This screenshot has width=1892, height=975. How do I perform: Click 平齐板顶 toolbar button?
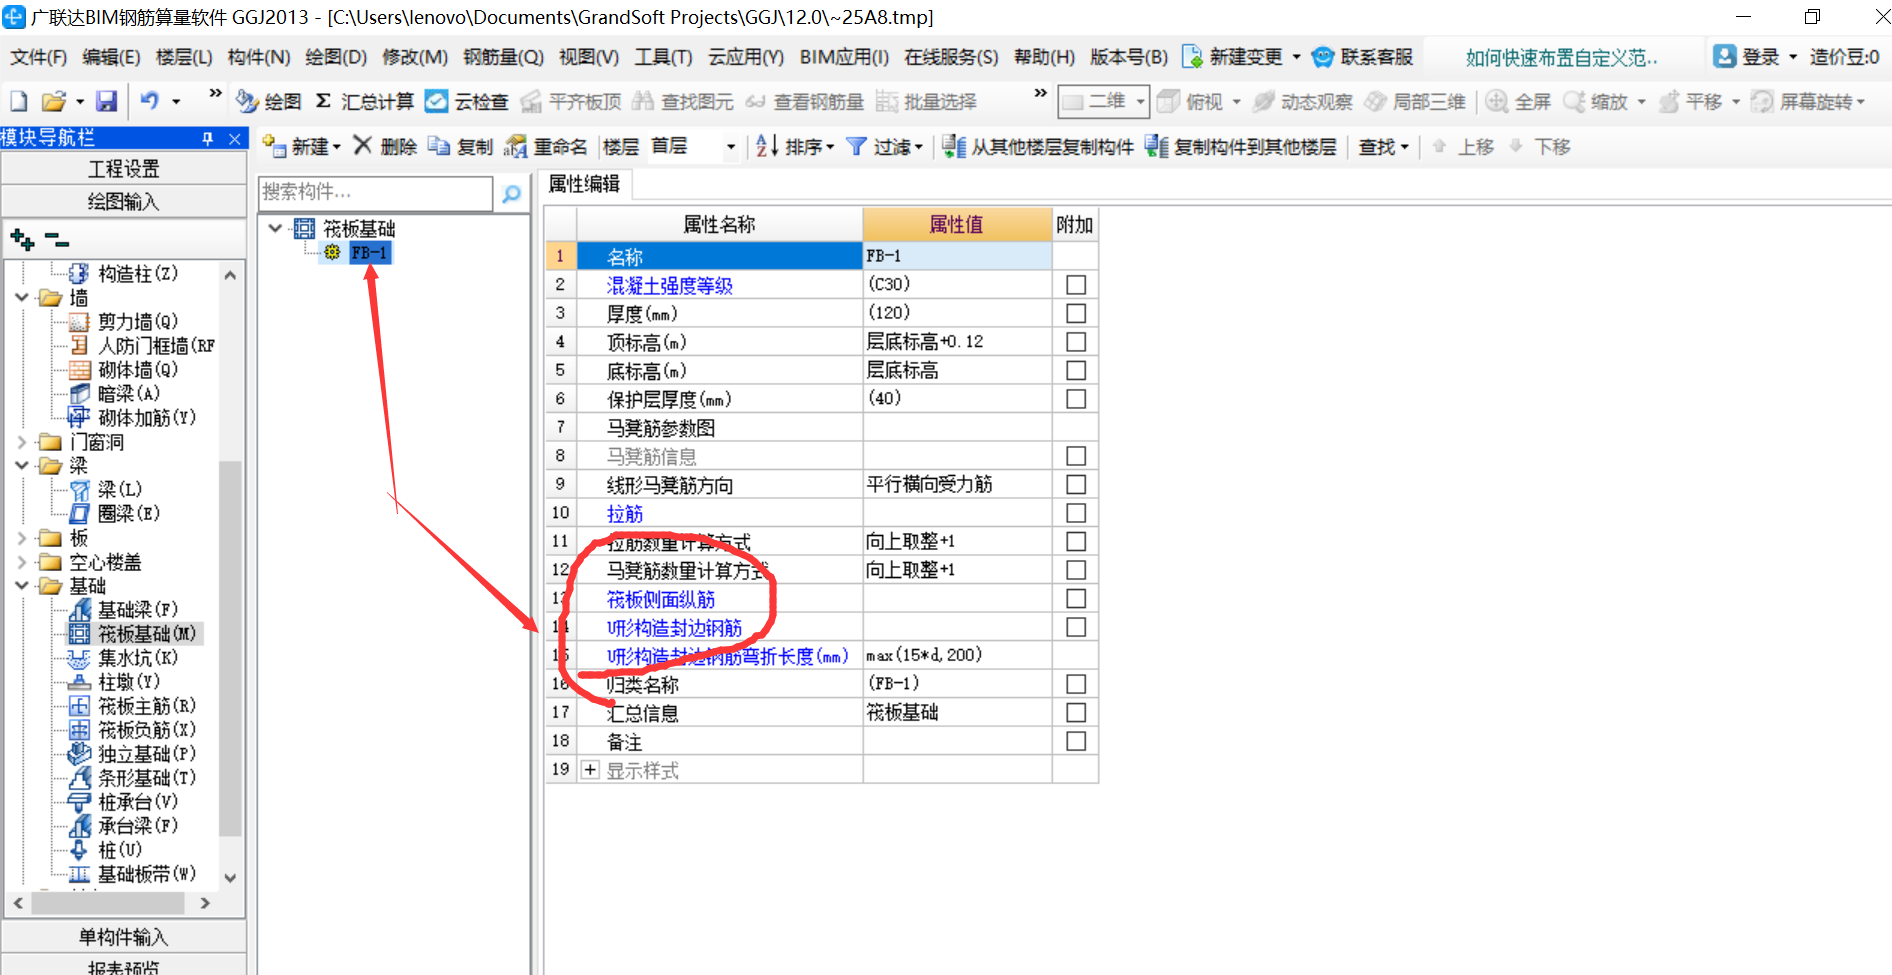[x=571, y=101]
